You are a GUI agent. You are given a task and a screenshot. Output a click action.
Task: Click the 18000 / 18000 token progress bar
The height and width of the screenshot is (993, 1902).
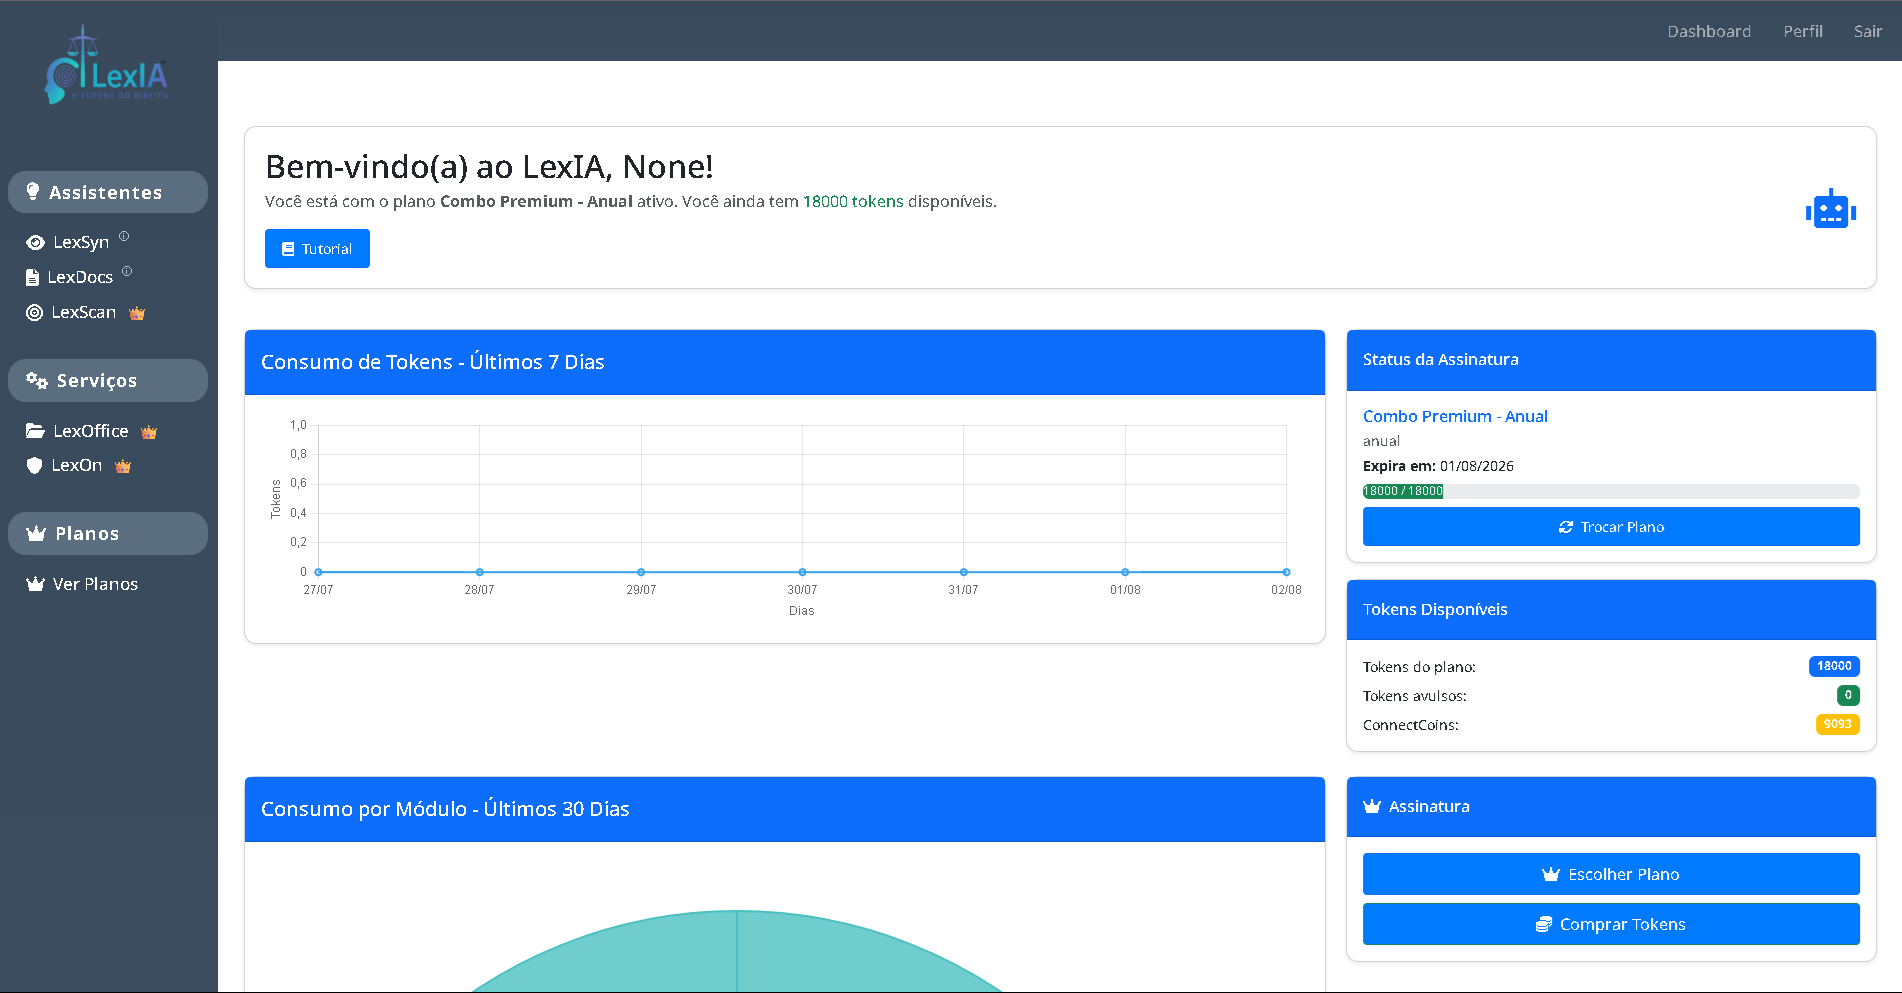(x=1611, y=491)
